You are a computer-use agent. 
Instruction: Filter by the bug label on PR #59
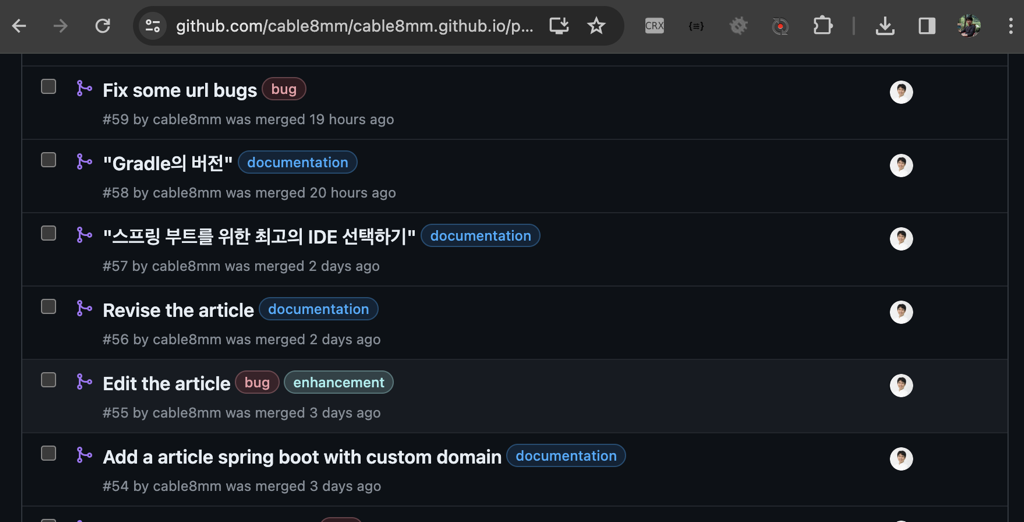tap(284, 89)
